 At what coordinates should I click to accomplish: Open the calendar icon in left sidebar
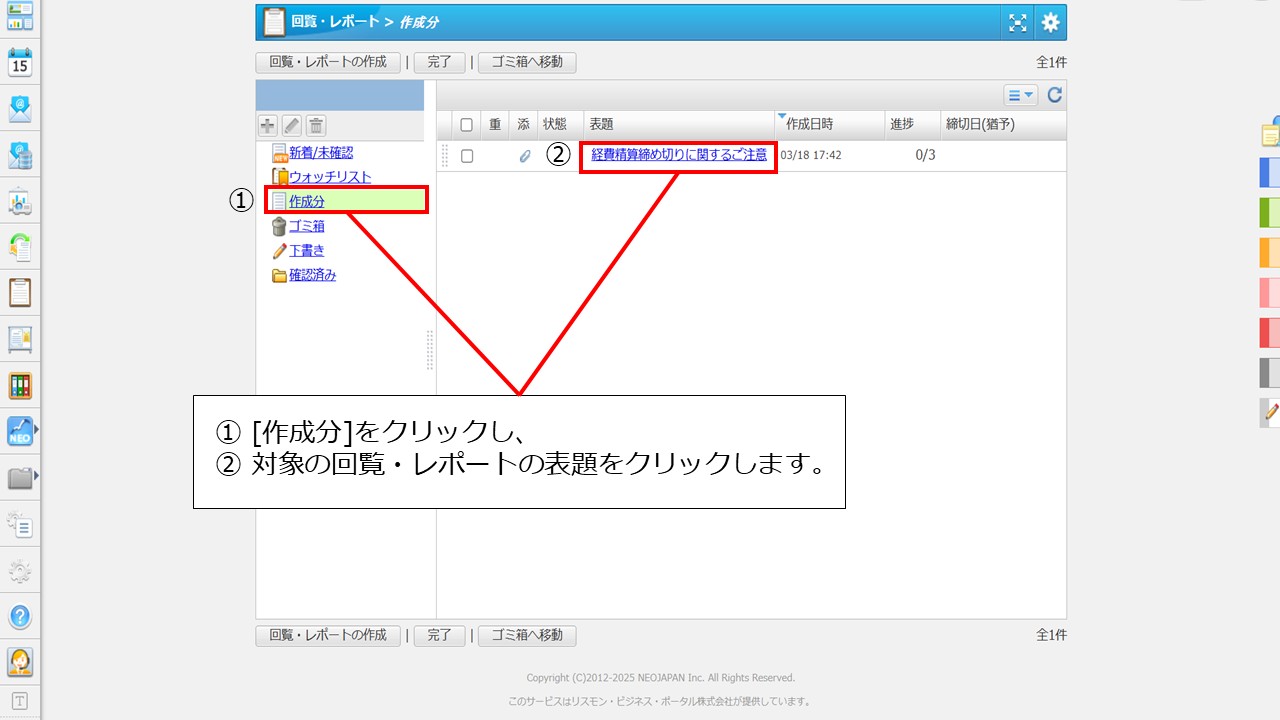pos(20,63)
